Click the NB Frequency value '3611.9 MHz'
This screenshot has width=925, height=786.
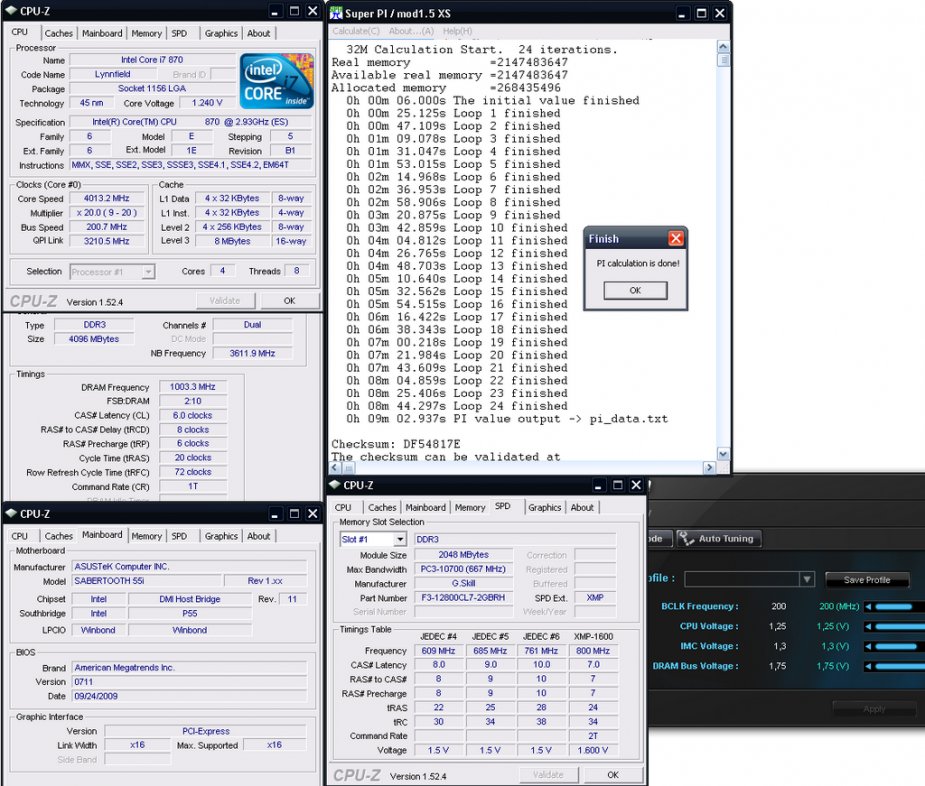point(252,353)
